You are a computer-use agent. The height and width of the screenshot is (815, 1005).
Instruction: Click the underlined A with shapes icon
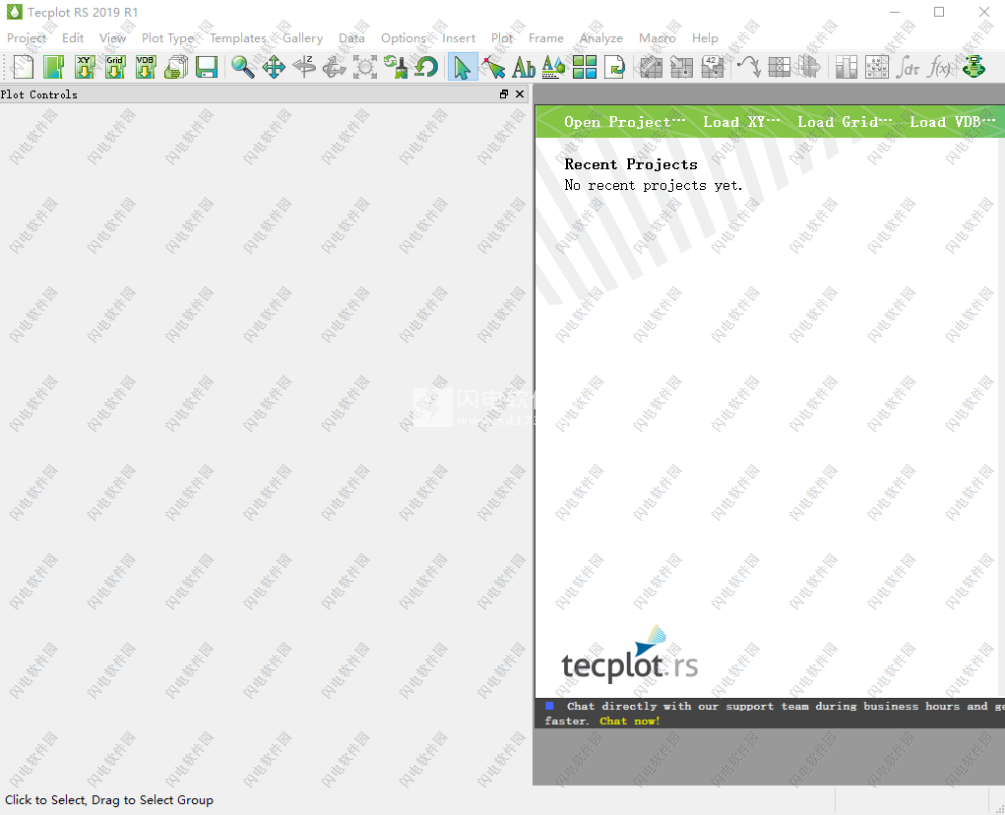click(554, 67)
